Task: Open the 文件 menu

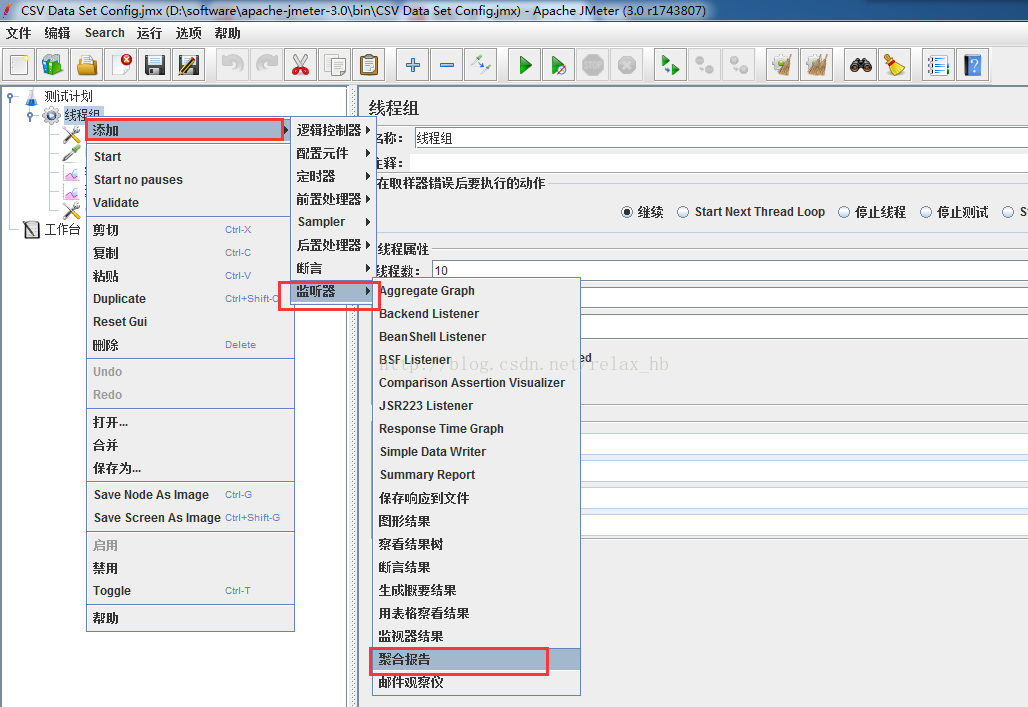Action: click(x=18, y=33)
